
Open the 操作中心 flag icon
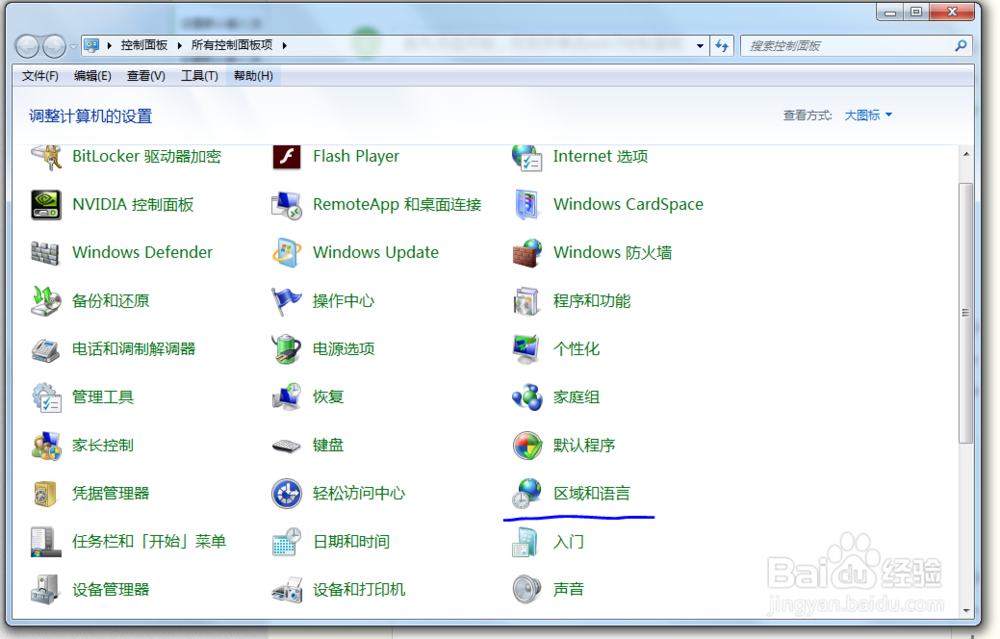[287, 301]
